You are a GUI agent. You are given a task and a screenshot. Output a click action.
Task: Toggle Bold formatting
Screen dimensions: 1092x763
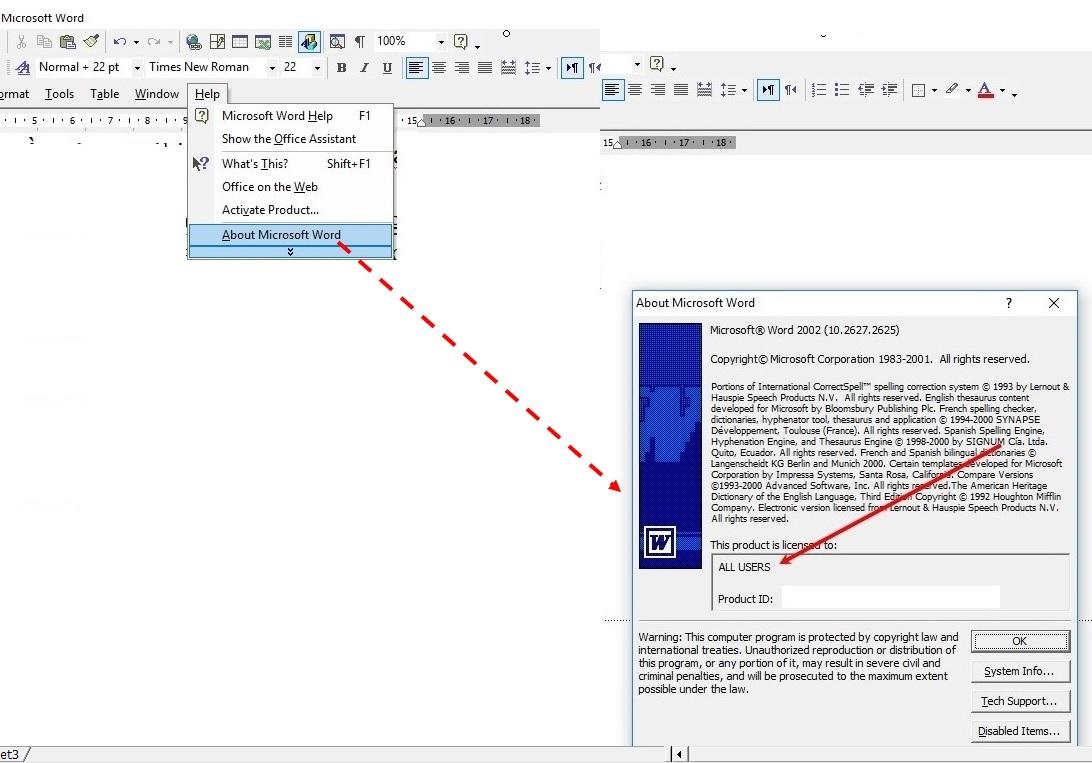click(x=341, y=68)
